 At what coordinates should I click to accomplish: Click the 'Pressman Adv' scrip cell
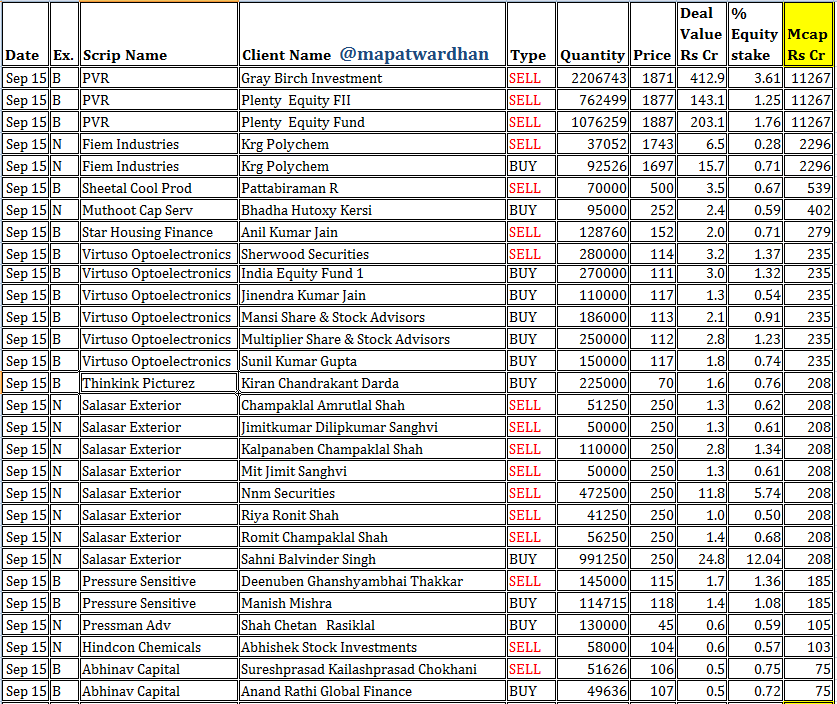159,624
